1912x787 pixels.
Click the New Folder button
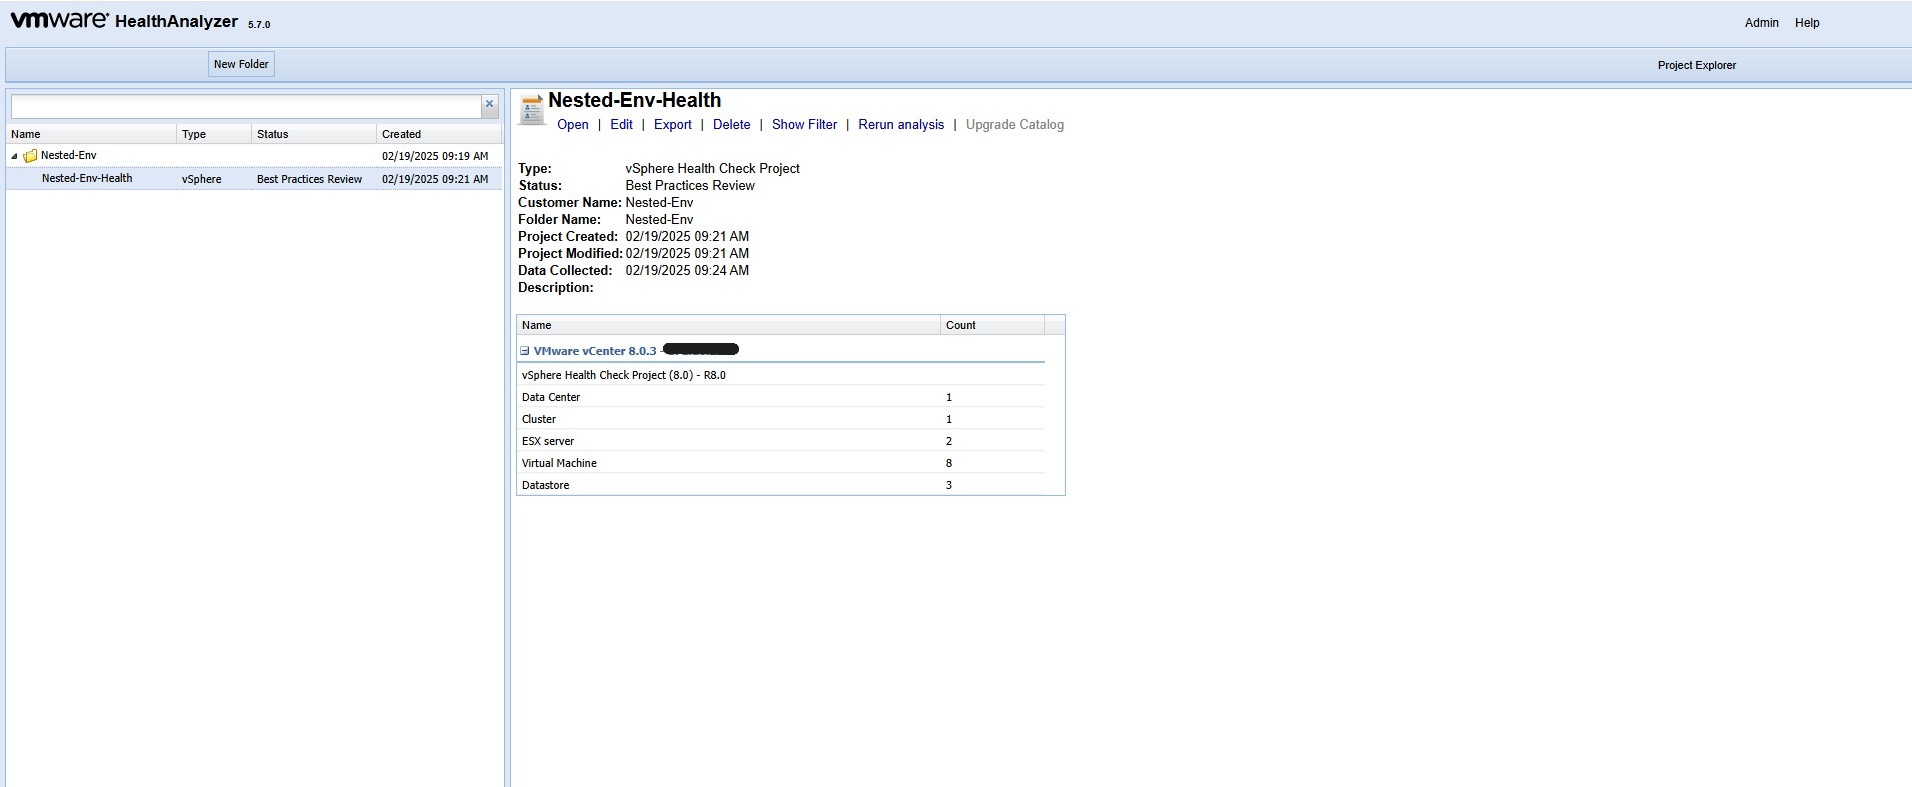pyautogui.click(x=241, y=64)
